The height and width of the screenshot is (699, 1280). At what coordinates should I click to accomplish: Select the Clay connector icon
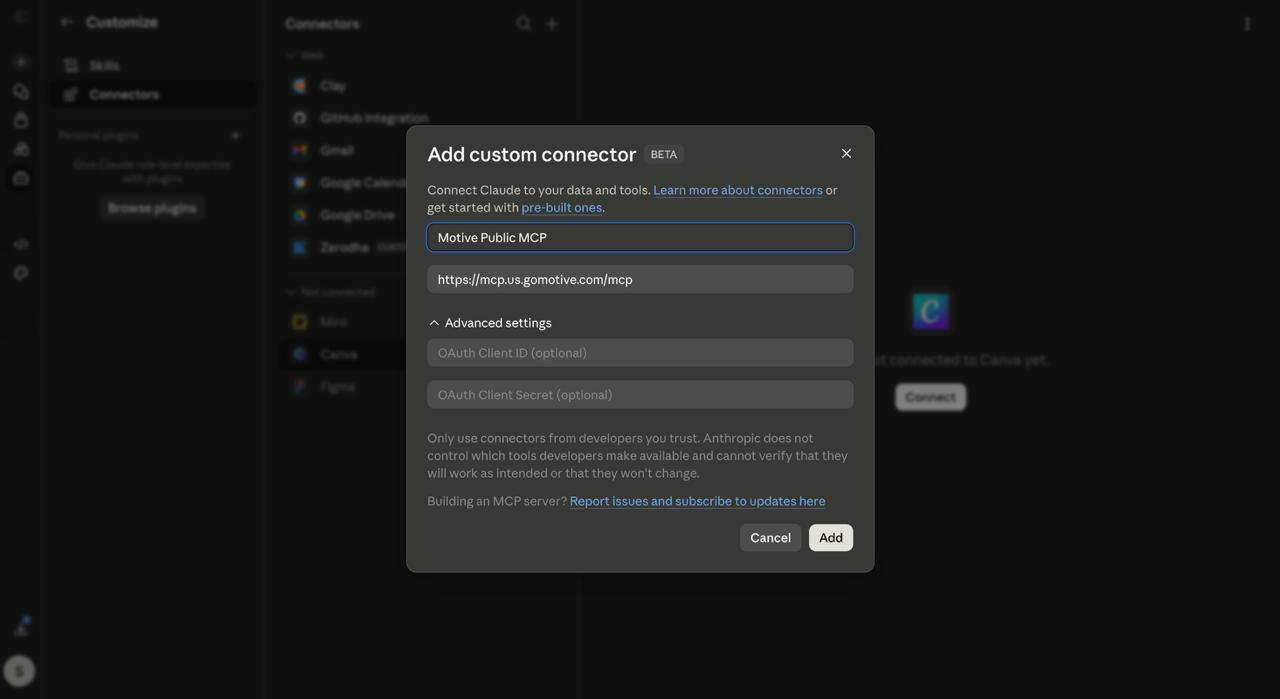point(300,86)
